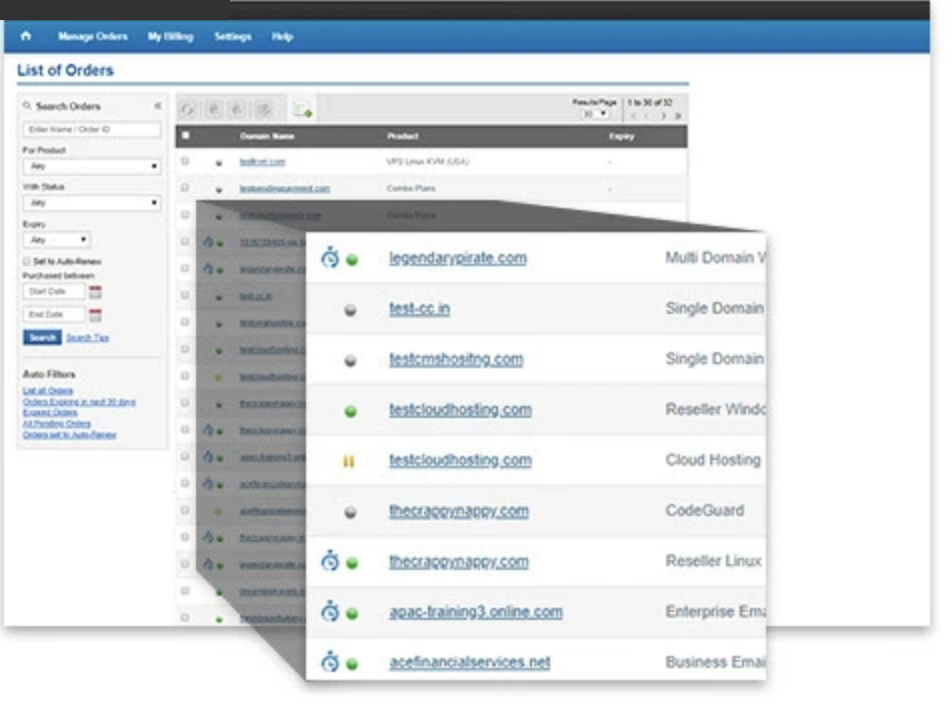Focus the Name / Order ID search field
The image size is (952, 704).
[92, 129]
